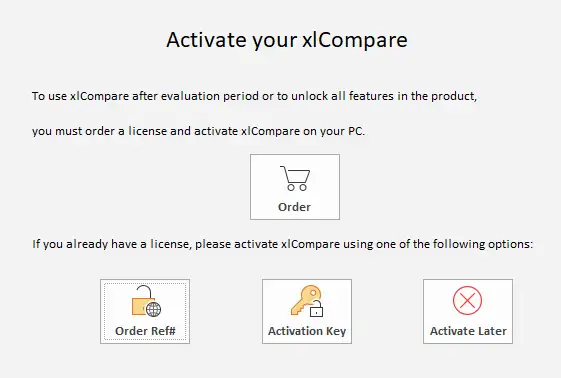The image size is (561, 378).
Task: Click the "If you already have a license" line
Action: coord(283,244)
